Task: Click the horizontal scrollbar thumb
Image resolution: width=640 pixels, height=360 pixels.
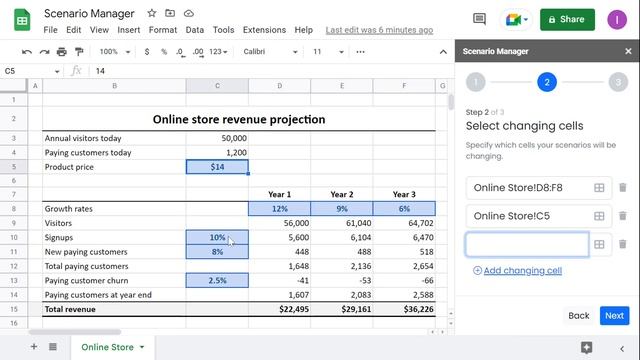Action: pos(75,332)
